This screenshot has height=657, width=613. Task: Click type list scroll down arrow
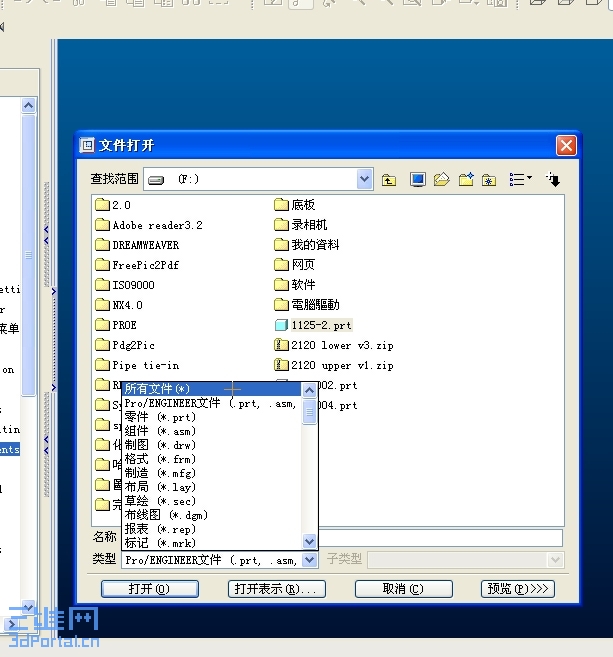click(309, 541)
